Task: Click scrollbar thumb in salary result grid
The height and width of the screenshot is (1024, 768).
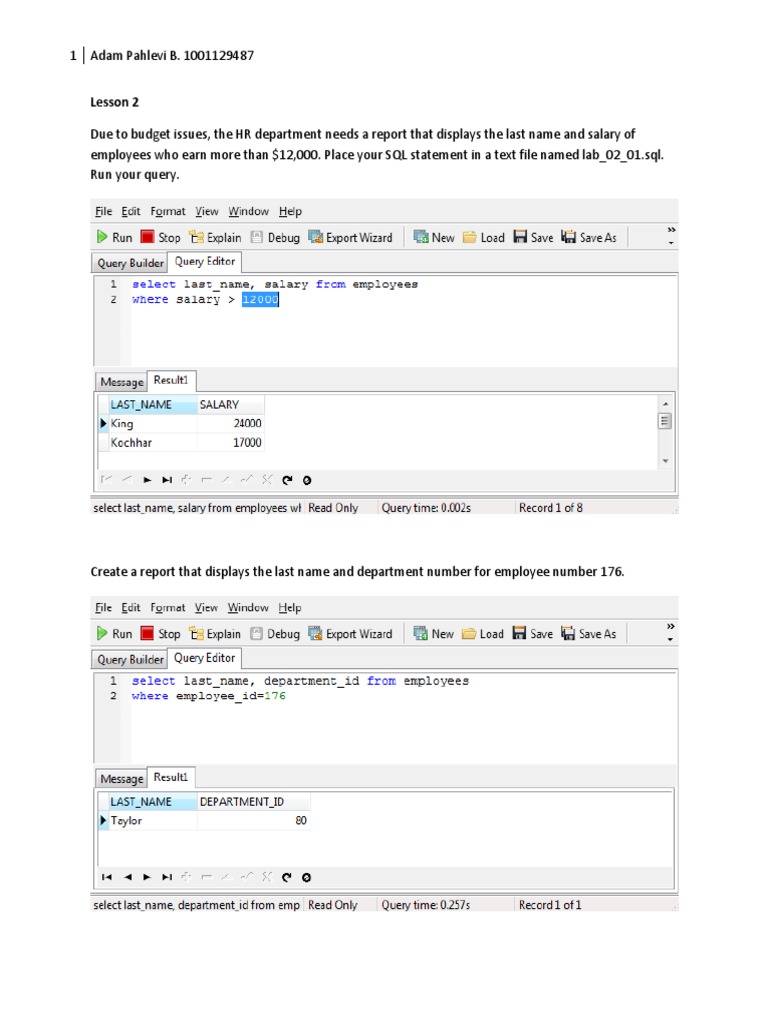Action: point(665,421)
